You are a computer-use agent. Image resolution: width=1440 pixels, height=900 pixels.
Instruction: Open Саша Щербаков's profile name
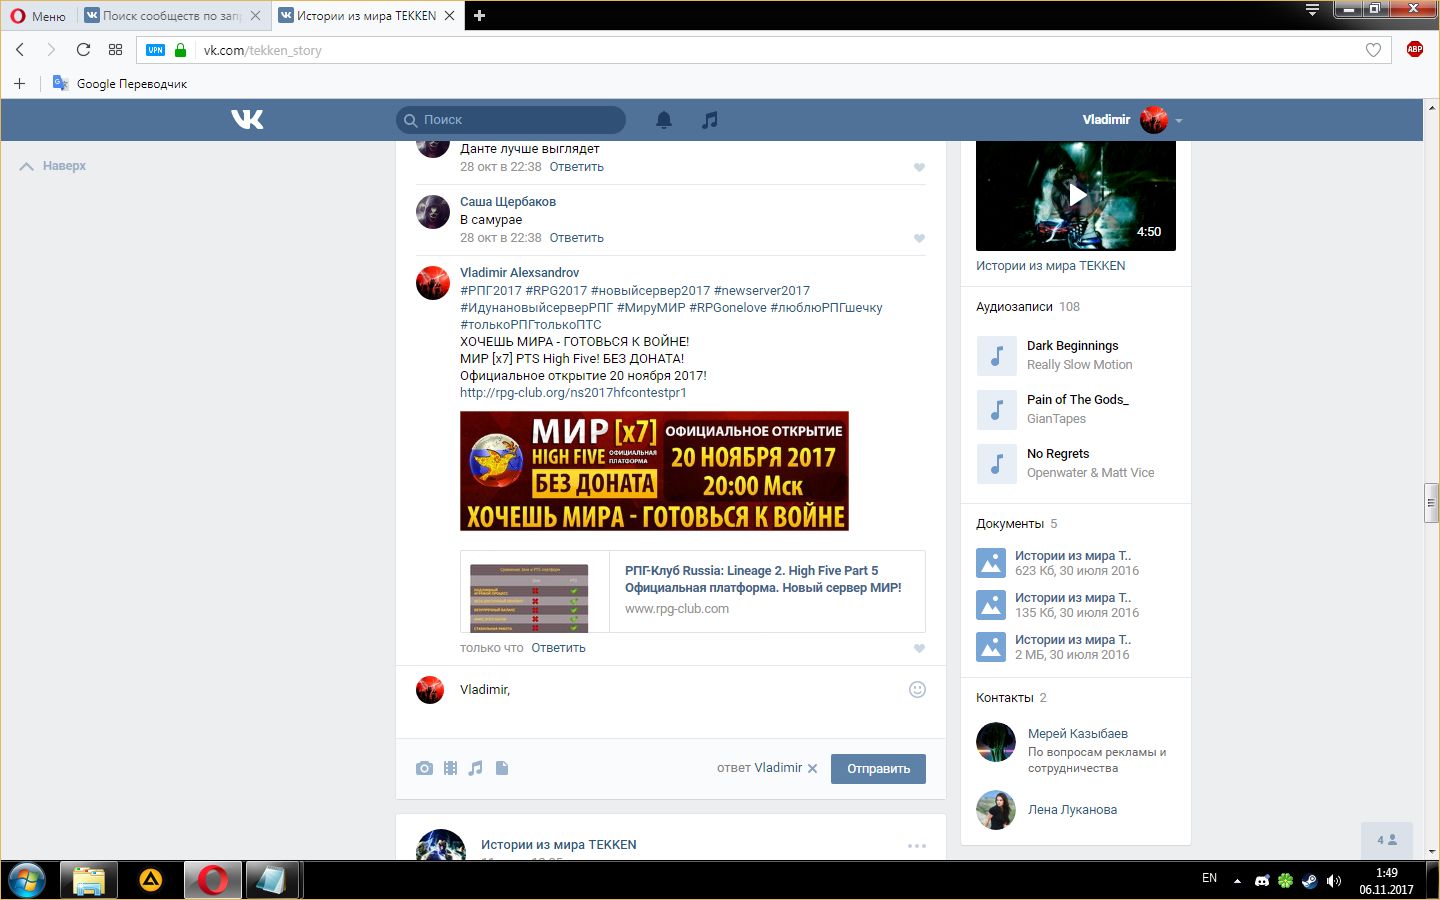coord(508,202)
